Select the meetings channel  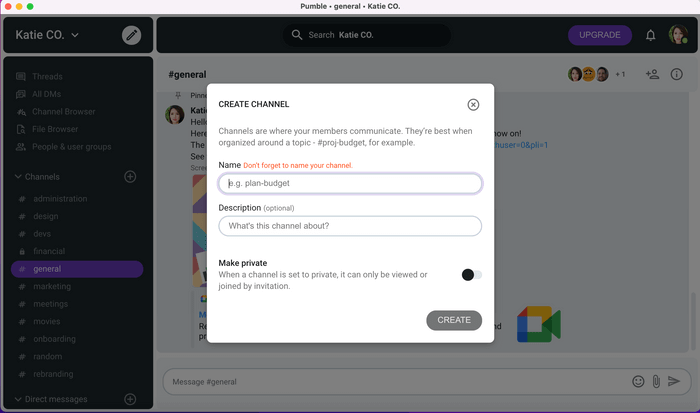[77, 304]
